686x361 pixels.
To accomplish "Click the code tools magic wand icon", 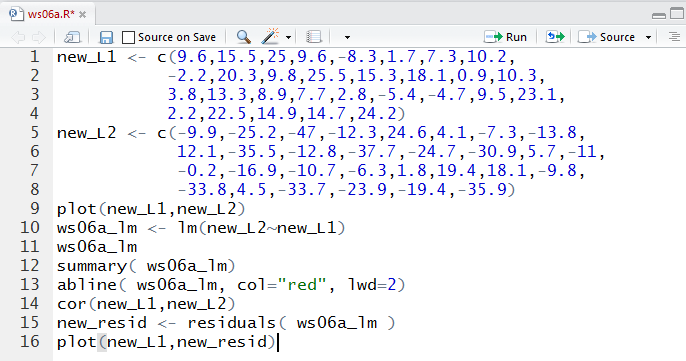I will point(270,36).
